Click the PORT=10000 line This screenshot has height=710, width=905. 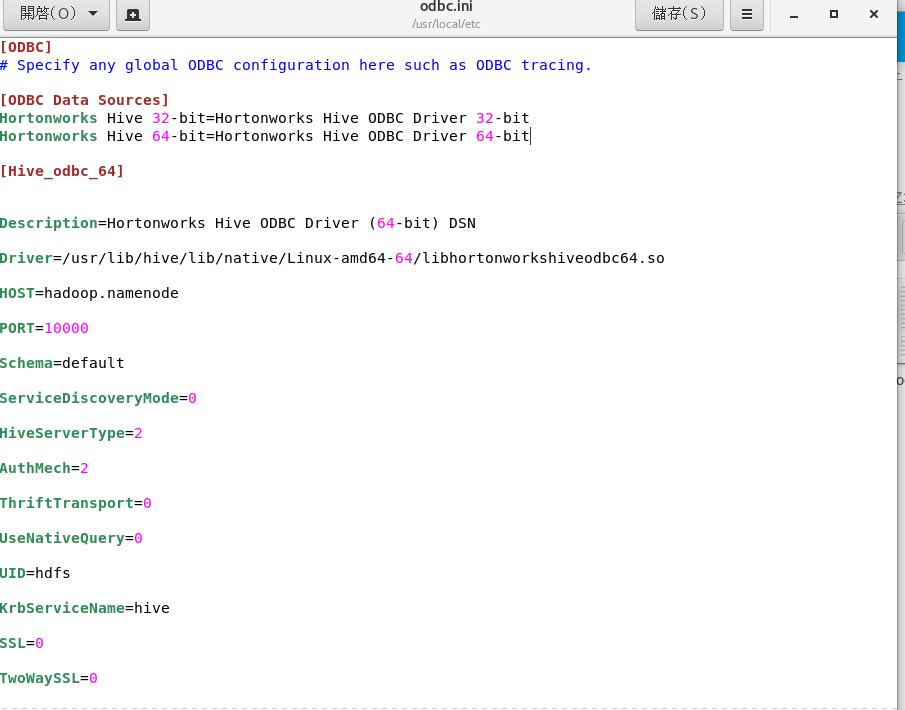tap(44, 328)
